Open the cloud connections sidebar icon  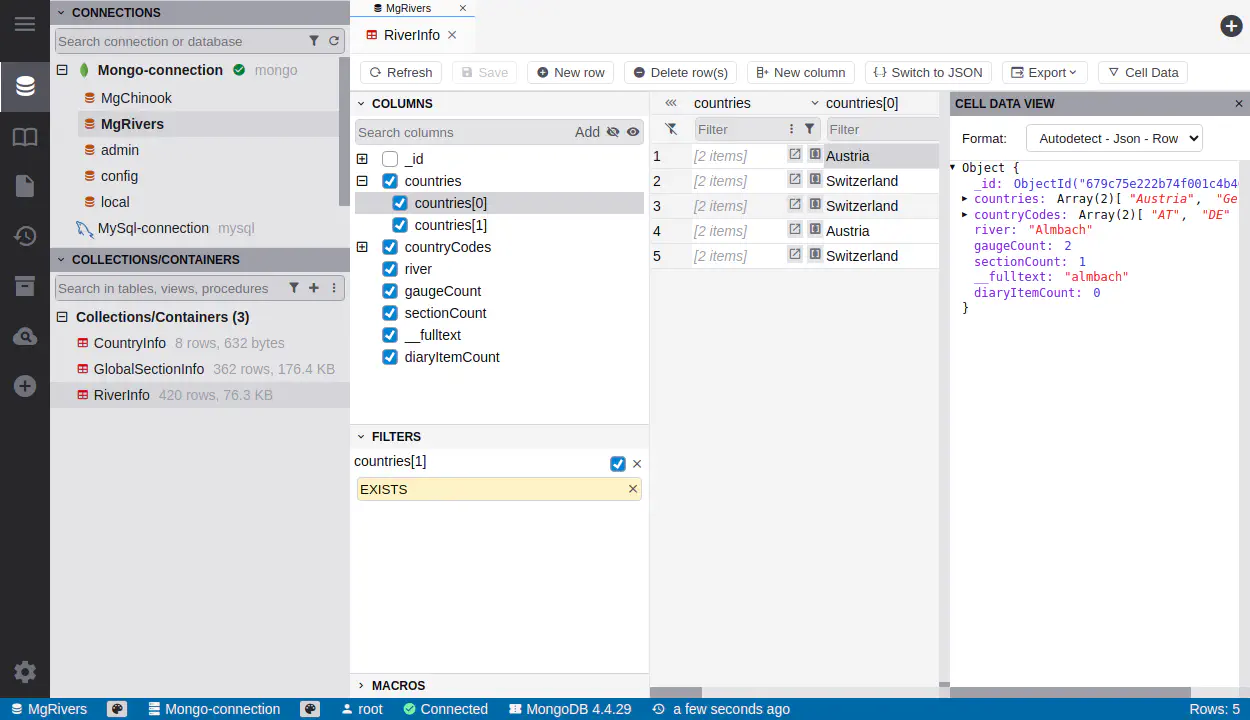click(x=25, y=336)
